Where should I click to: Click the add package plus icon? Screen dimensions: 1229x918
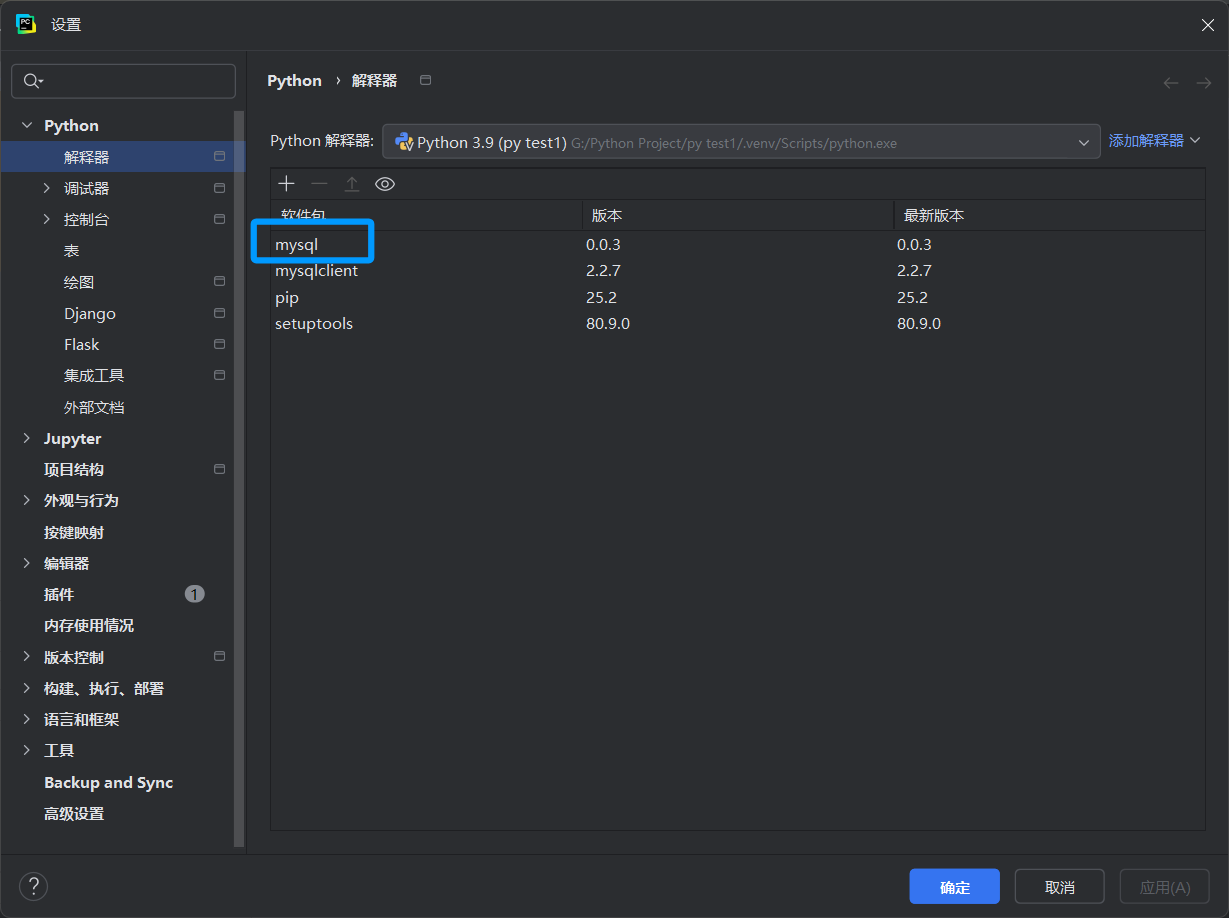[x=287, y=184]
